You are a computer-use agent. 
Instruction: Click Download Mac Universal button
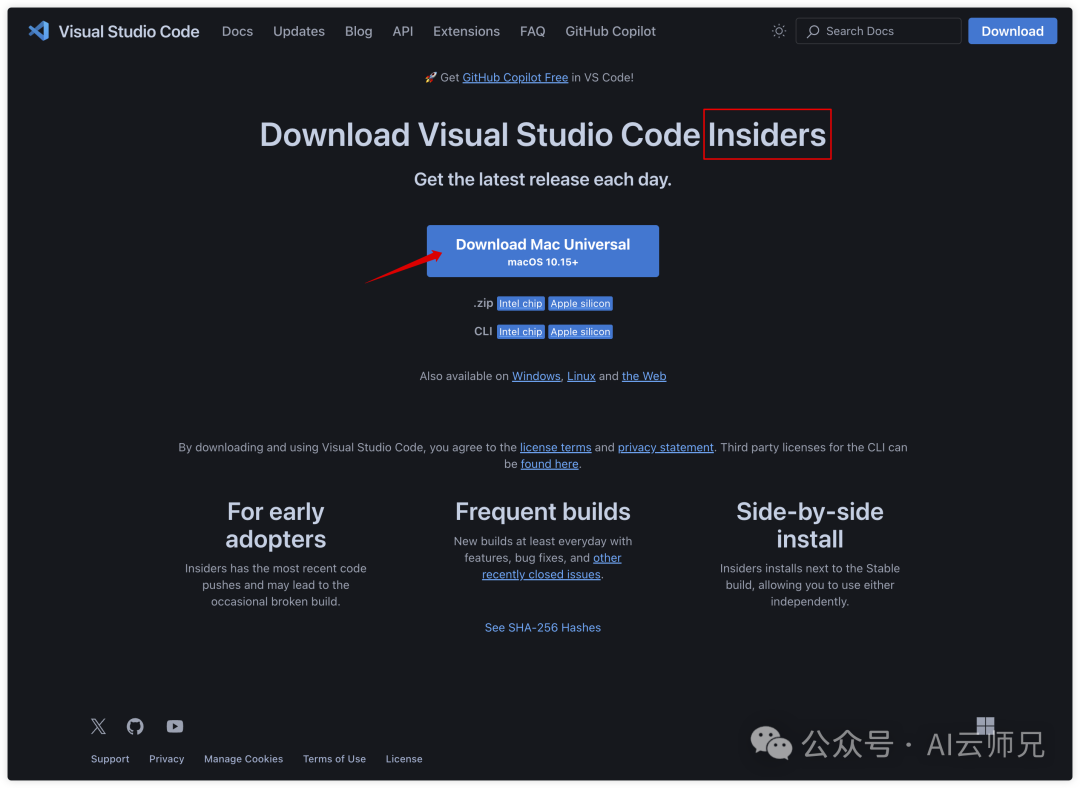(x=542, y=251)
